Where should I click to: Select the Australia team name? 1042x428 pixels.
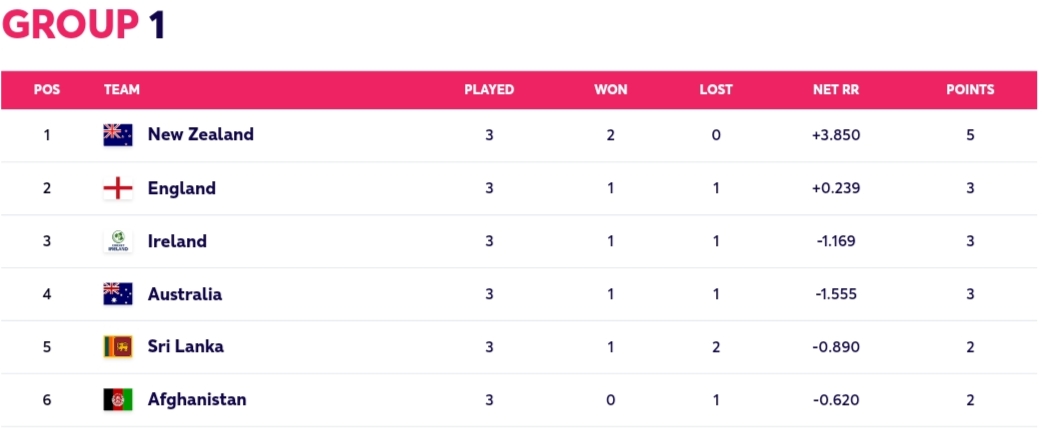(185, 294)
